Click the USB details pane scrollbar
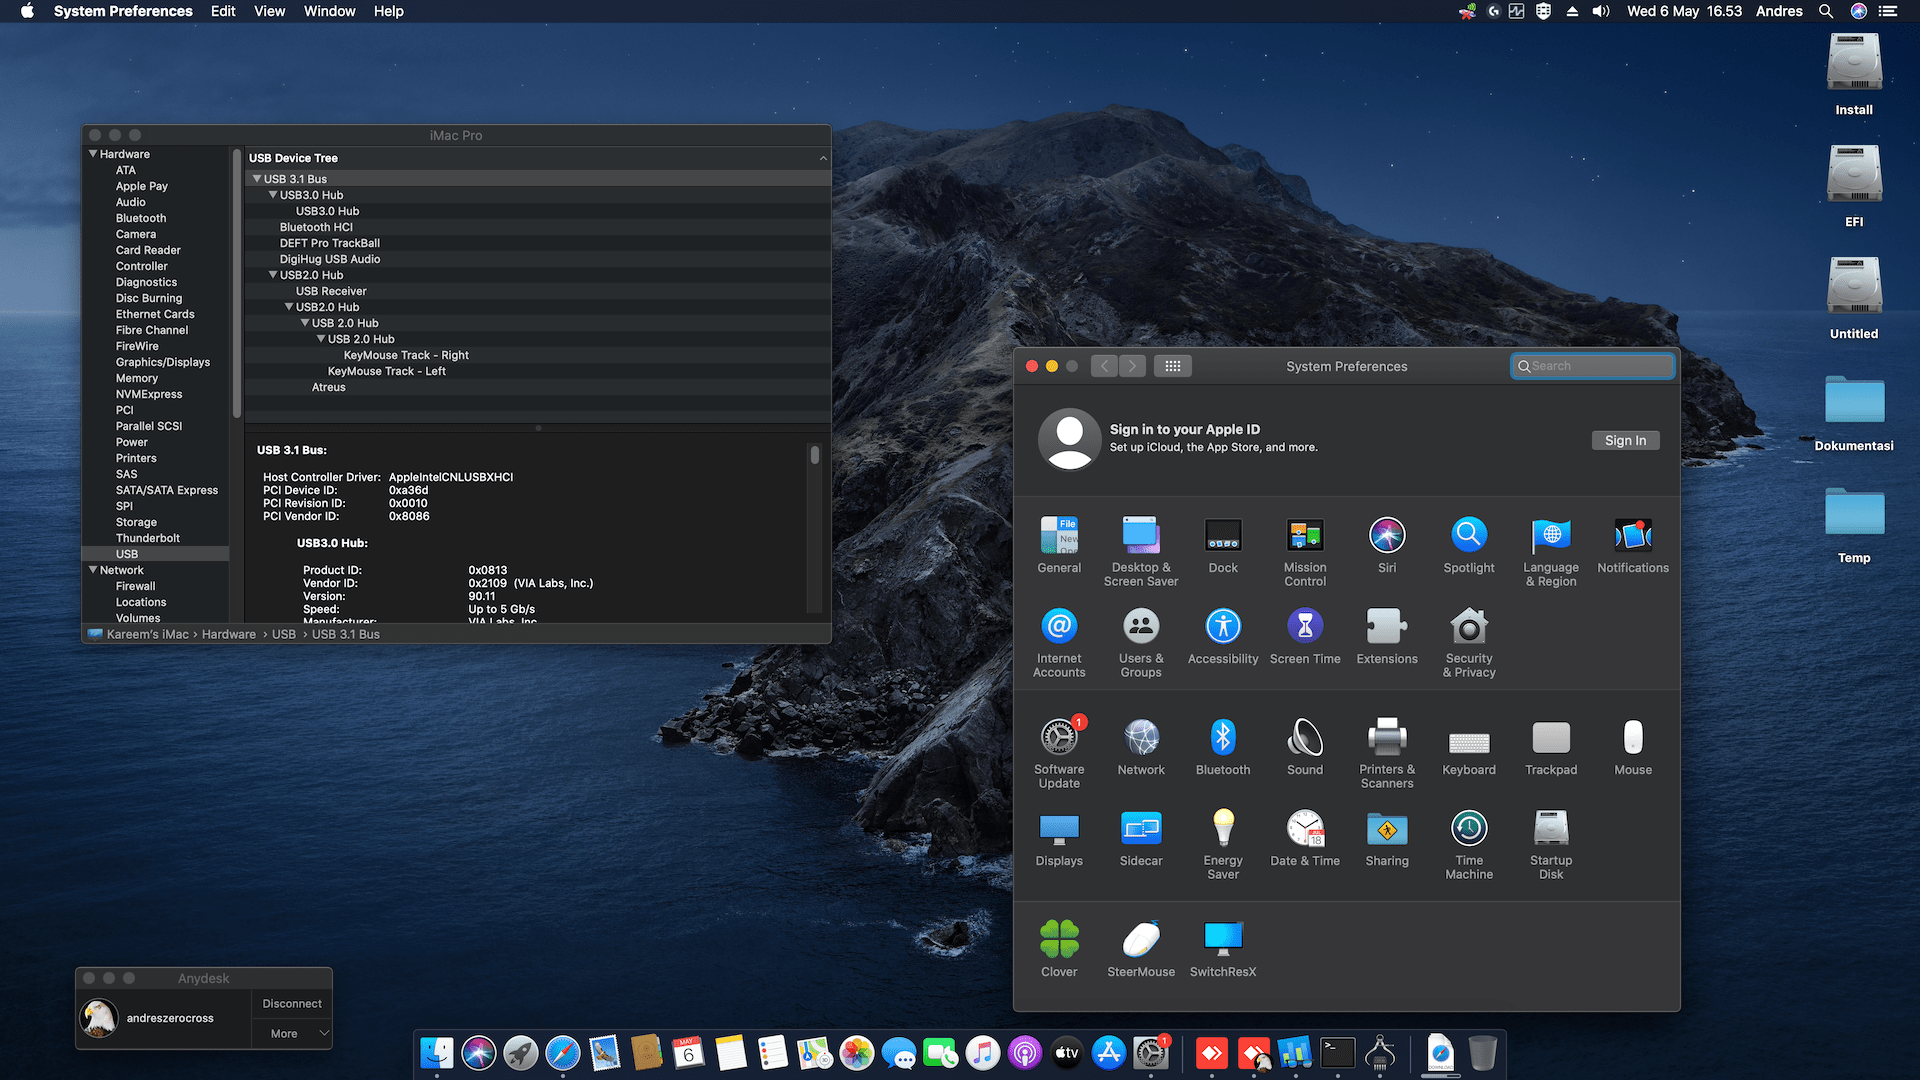The height and width of the screenshot is (1080, 1920). [815, 455]
